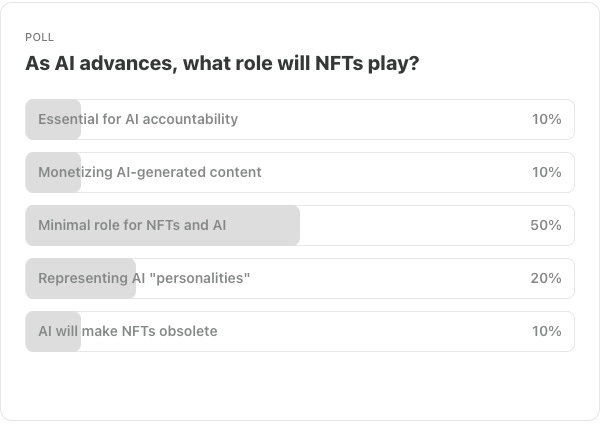Select Monetizing AI-generated content option
Image resolution: width=603 pixels, height=427 pixels.
click(x=300, y=173)
